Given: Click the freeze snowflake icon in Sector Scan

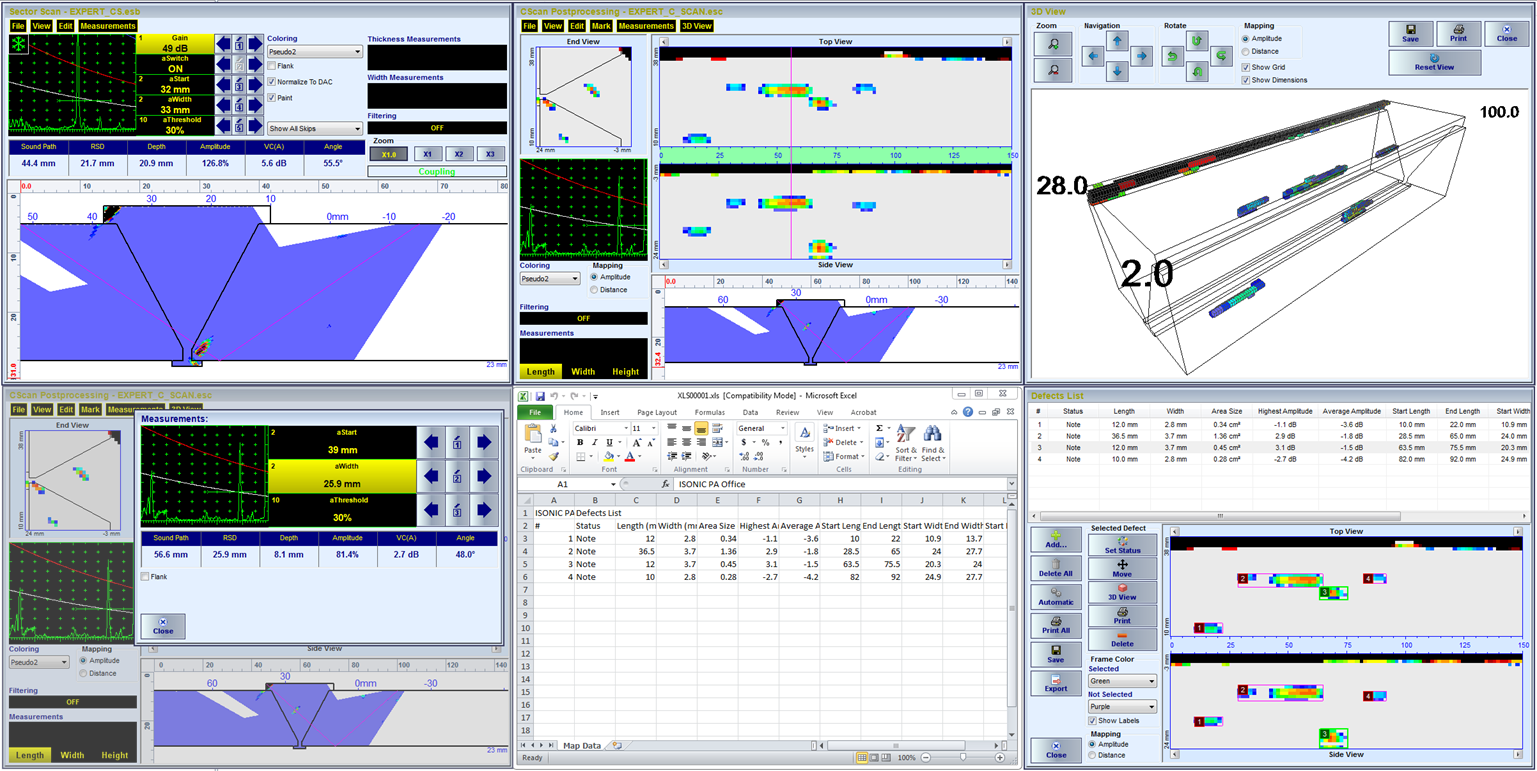Looking at the screenshot, I should point(18,43).
